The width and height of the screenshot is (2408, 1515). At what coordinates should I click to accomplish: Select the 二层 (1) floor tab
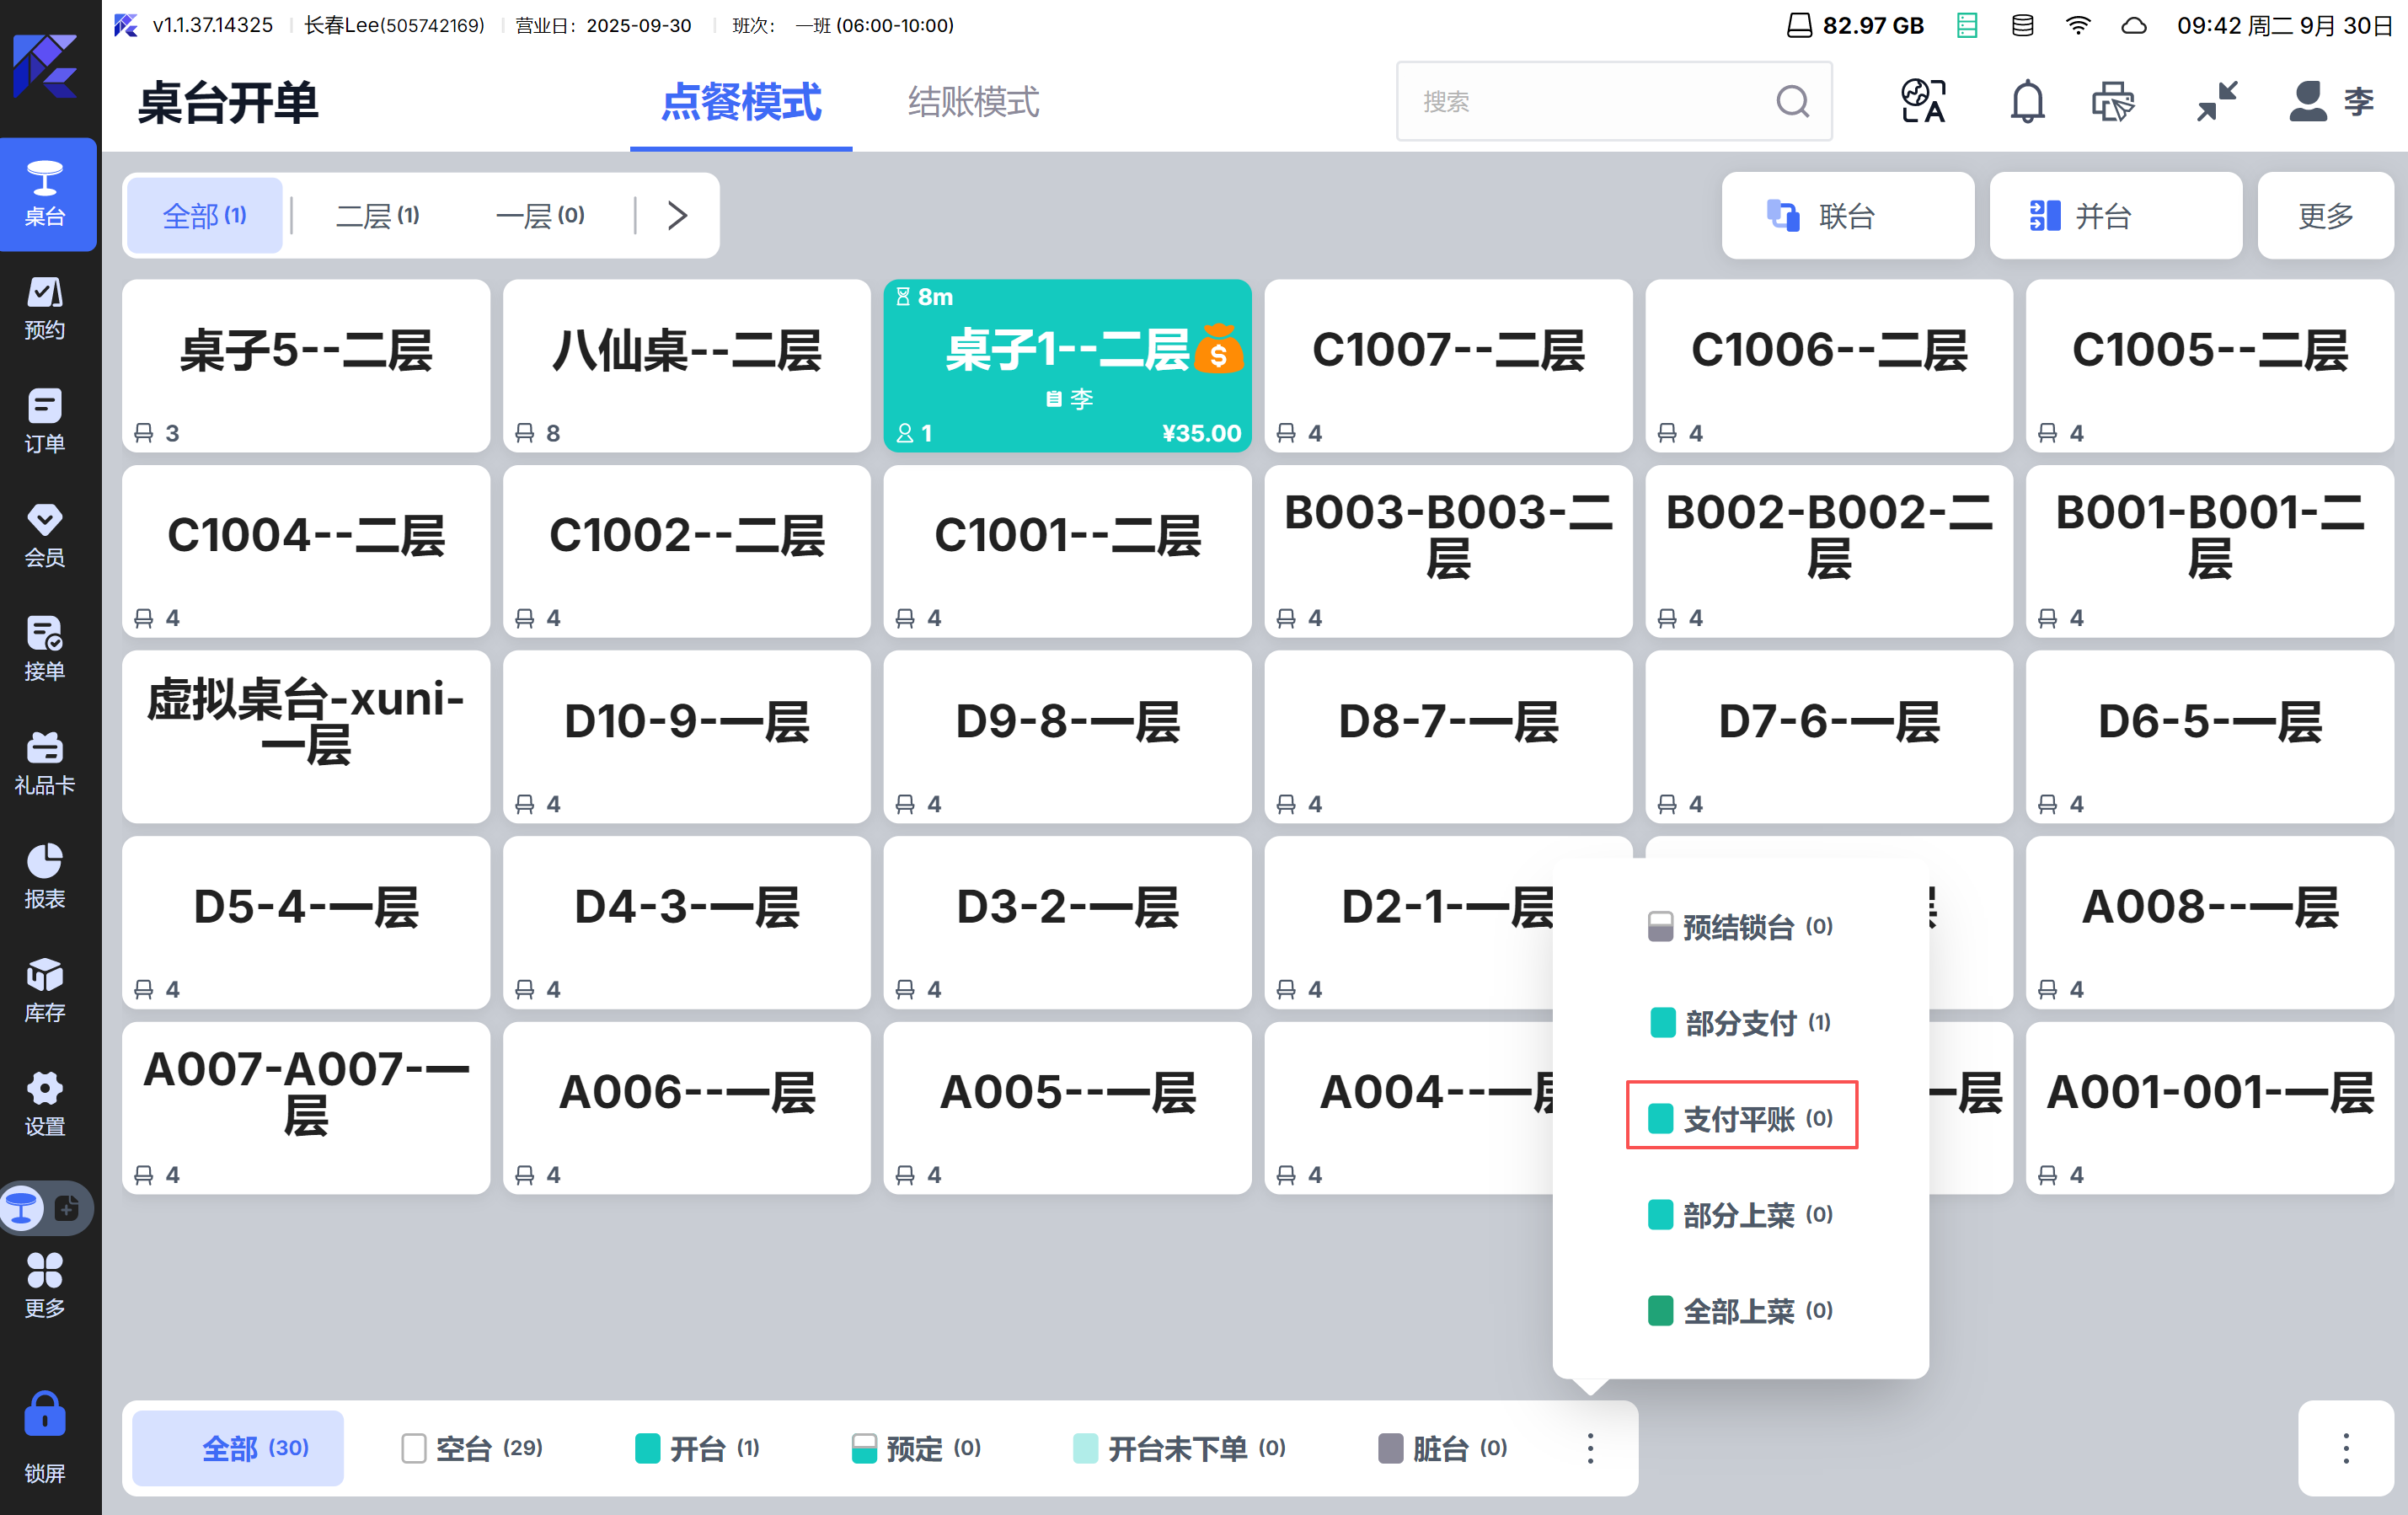(378, 215)
